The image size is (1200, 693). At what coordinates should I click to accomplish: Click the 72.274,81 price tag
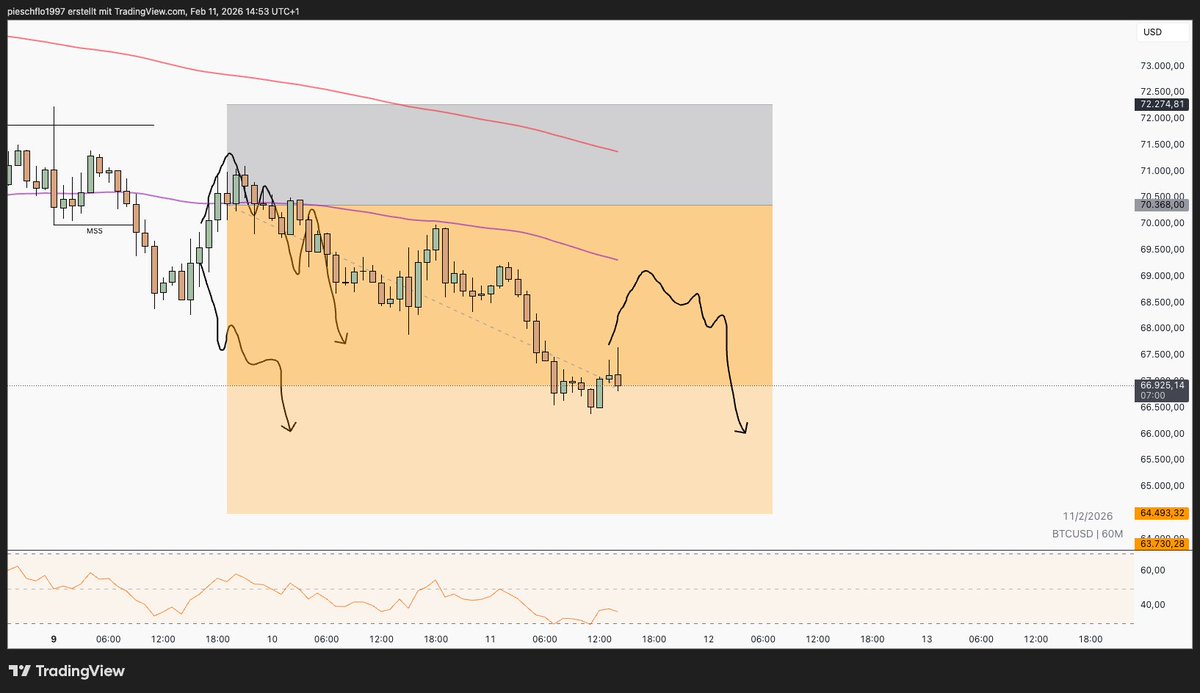(1161, 104)
